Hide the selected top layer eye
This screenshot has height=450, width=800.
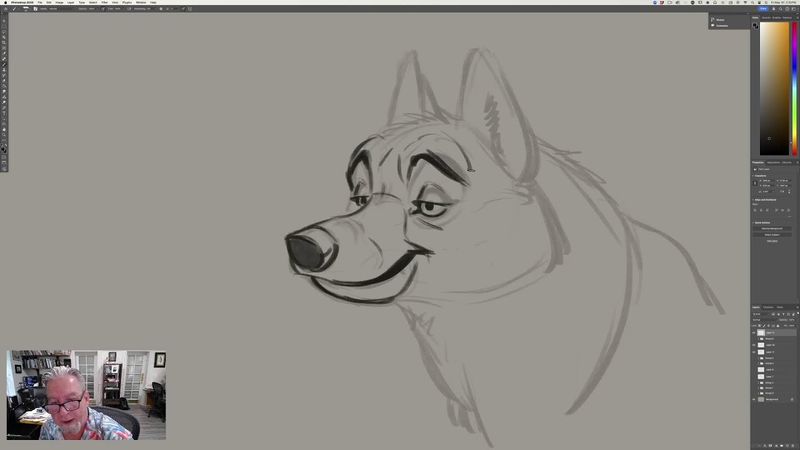pyautogui.click(x=754, y=333)
